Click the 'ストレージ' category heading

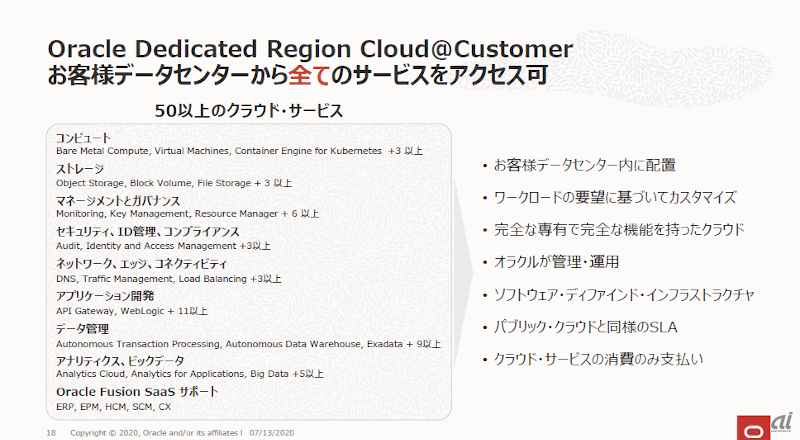80,169
